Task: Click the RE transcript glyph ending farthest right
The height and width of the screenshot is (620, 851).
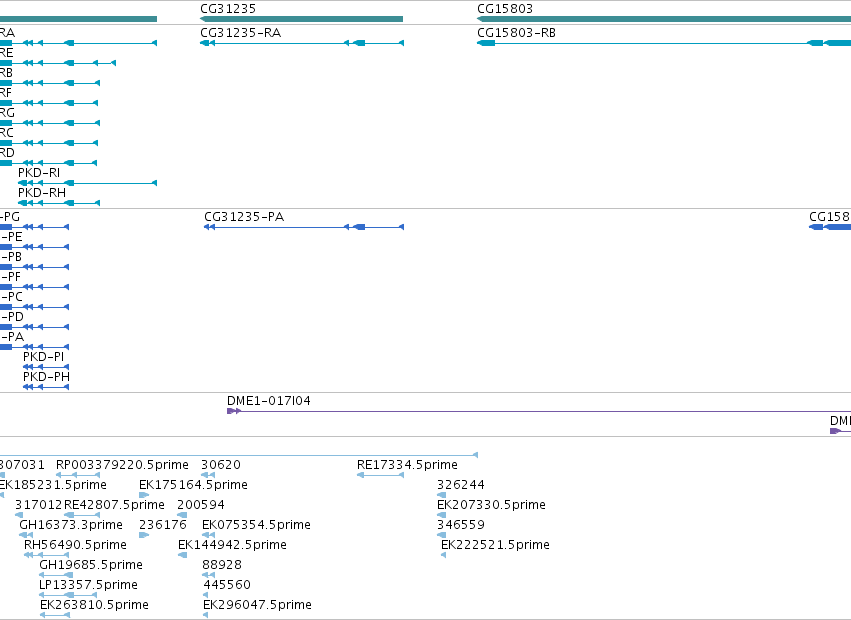Action: tap(58, 63)
